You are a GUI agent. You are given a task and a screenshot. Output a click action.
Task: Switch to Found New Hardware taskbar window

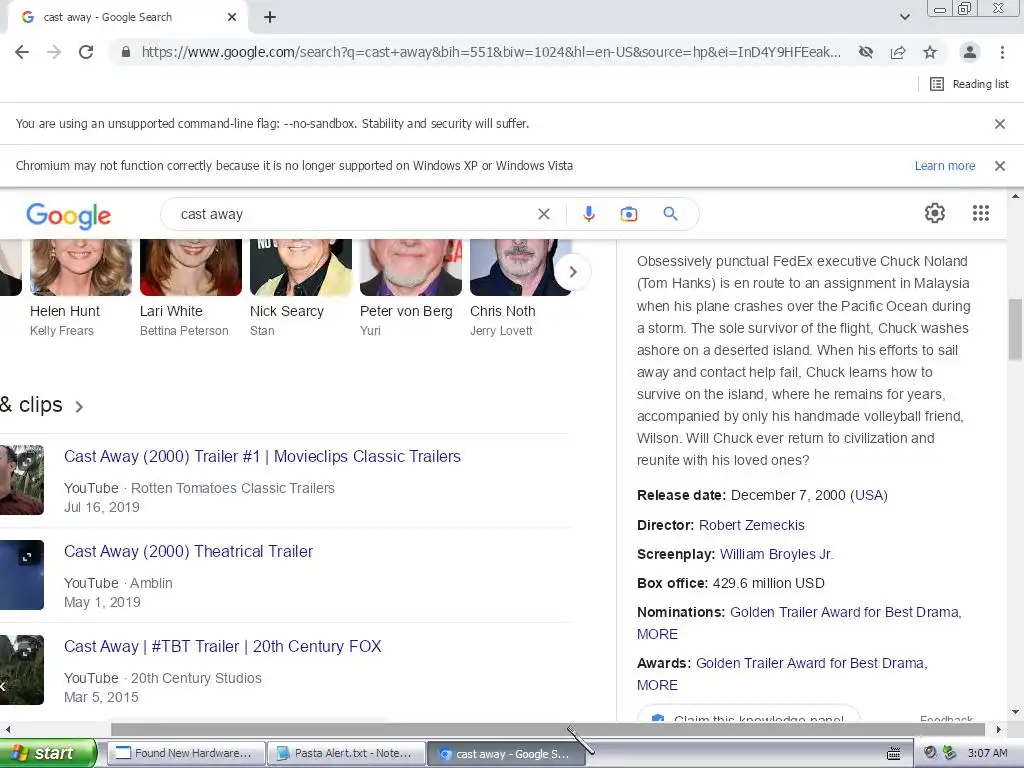point(186,754)
